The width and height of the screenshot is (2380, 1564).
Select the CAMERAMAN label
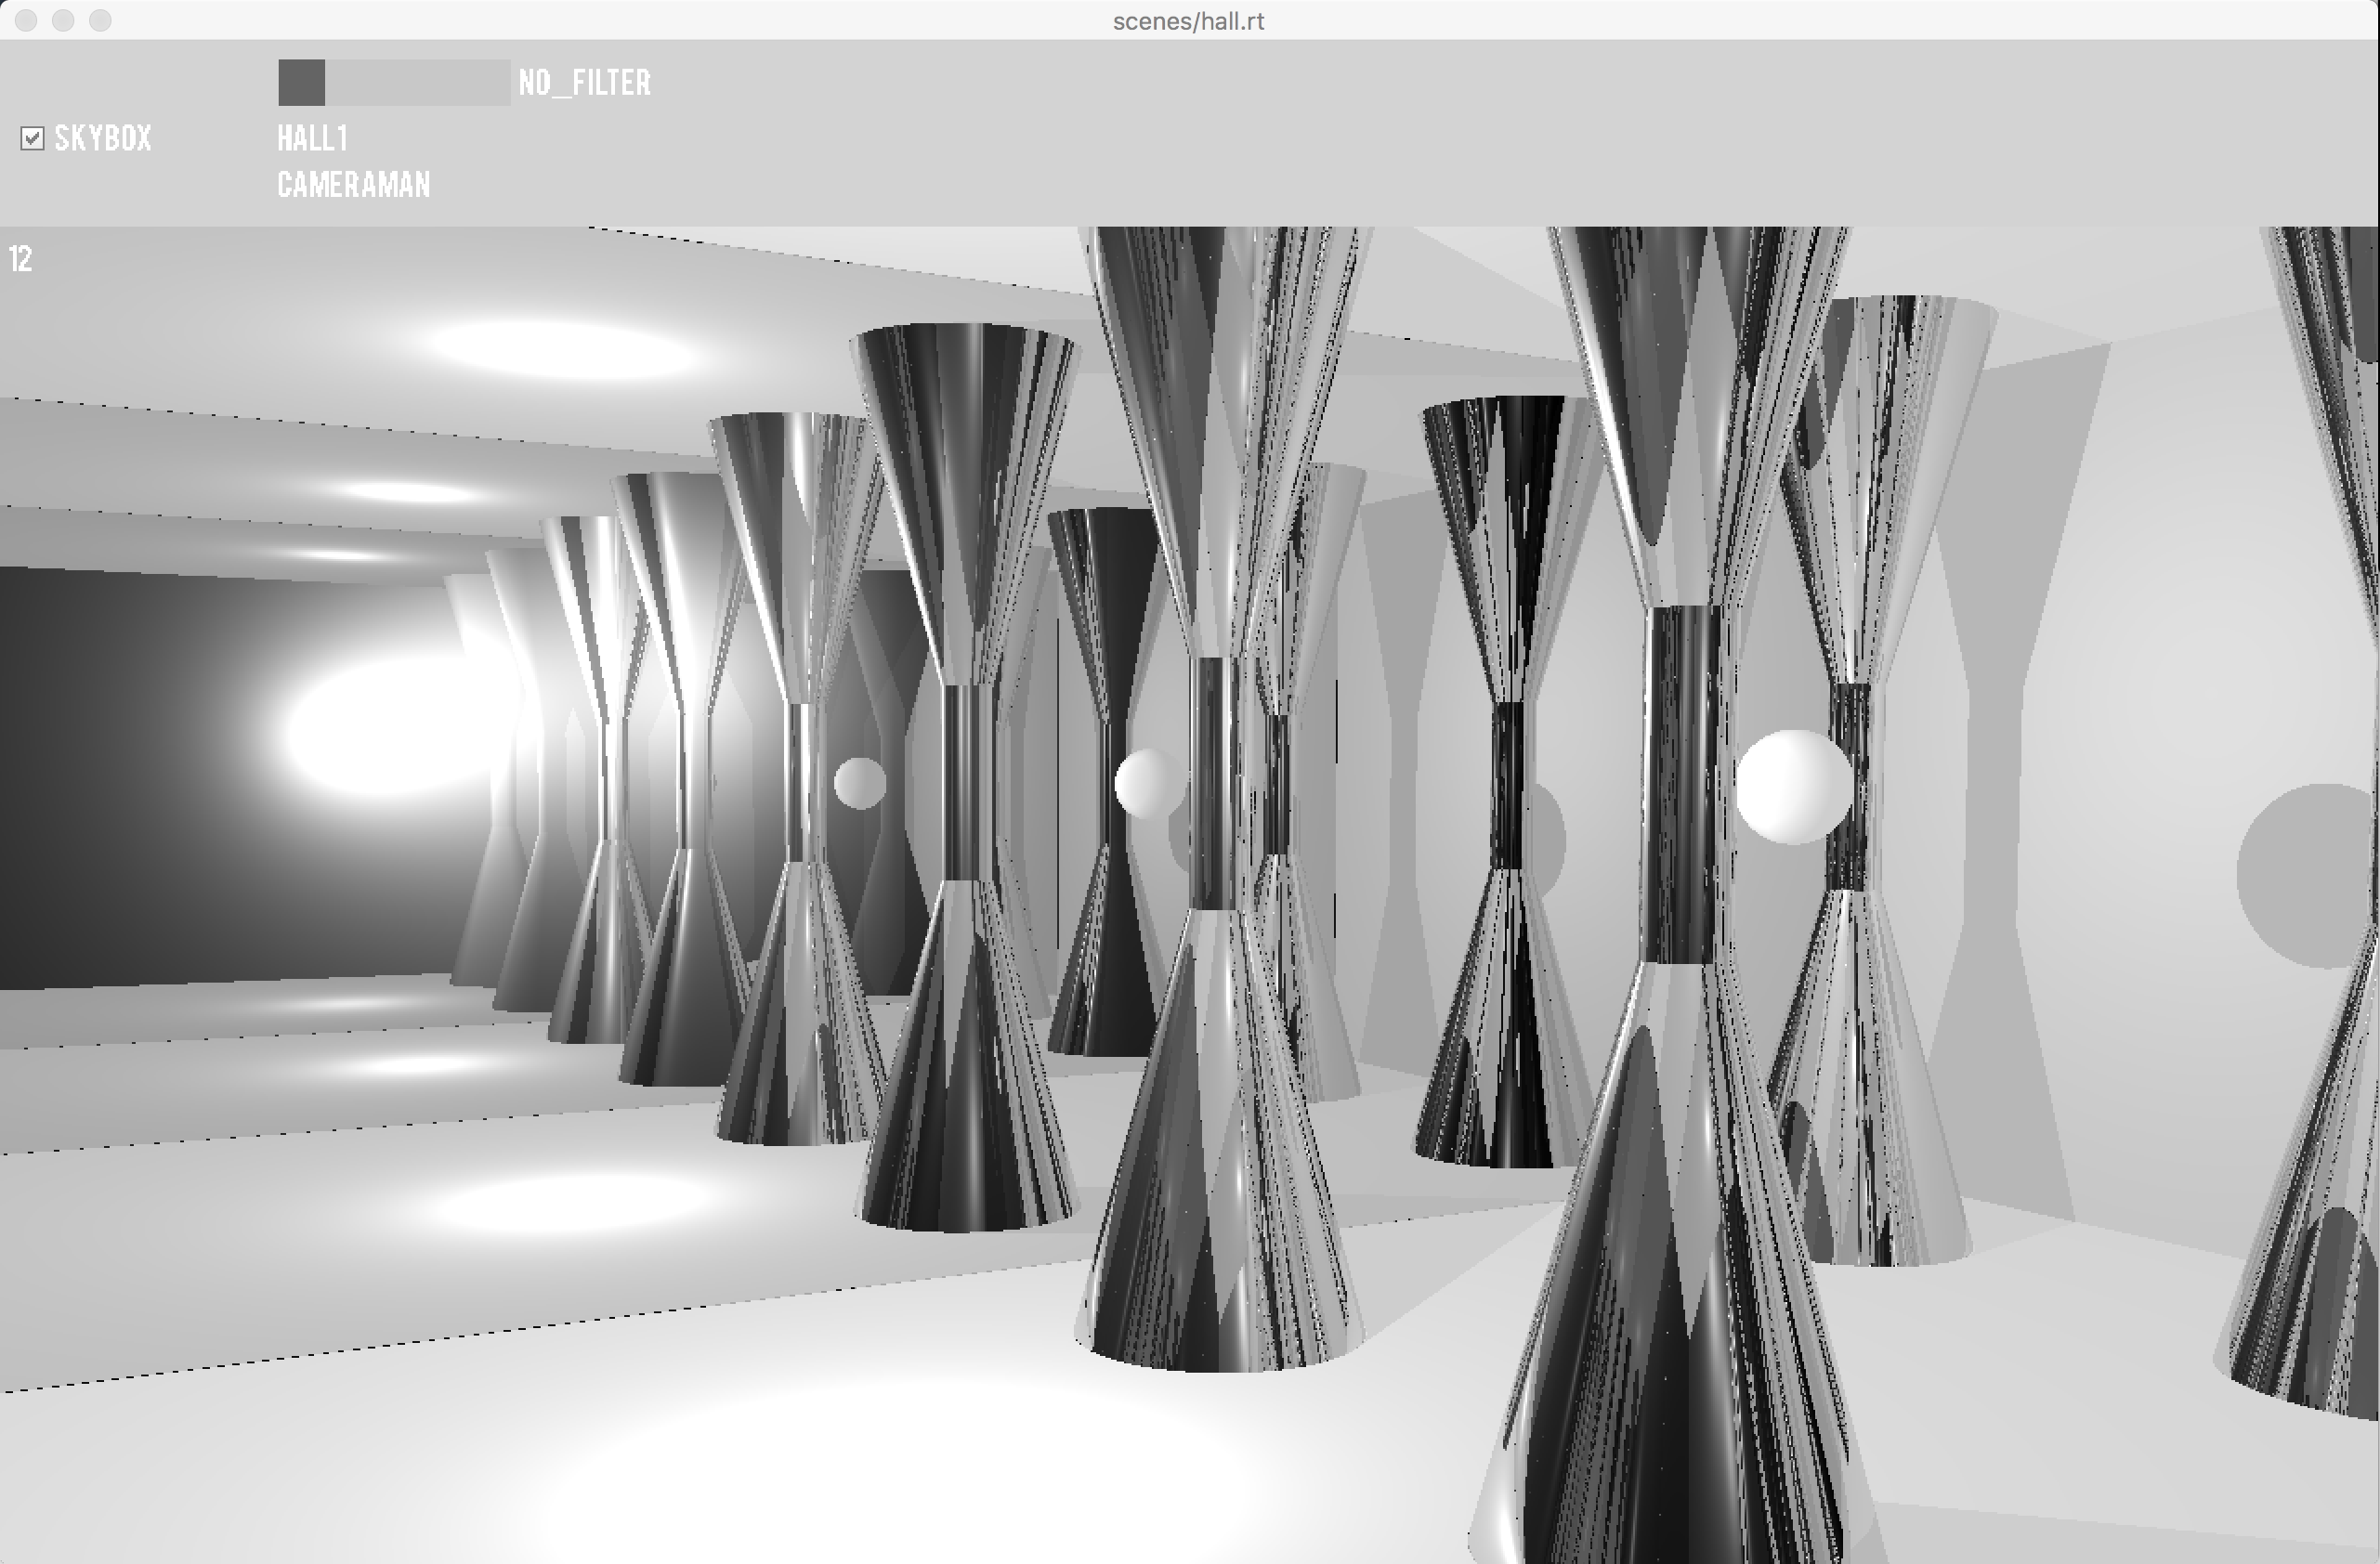(353, 185)
